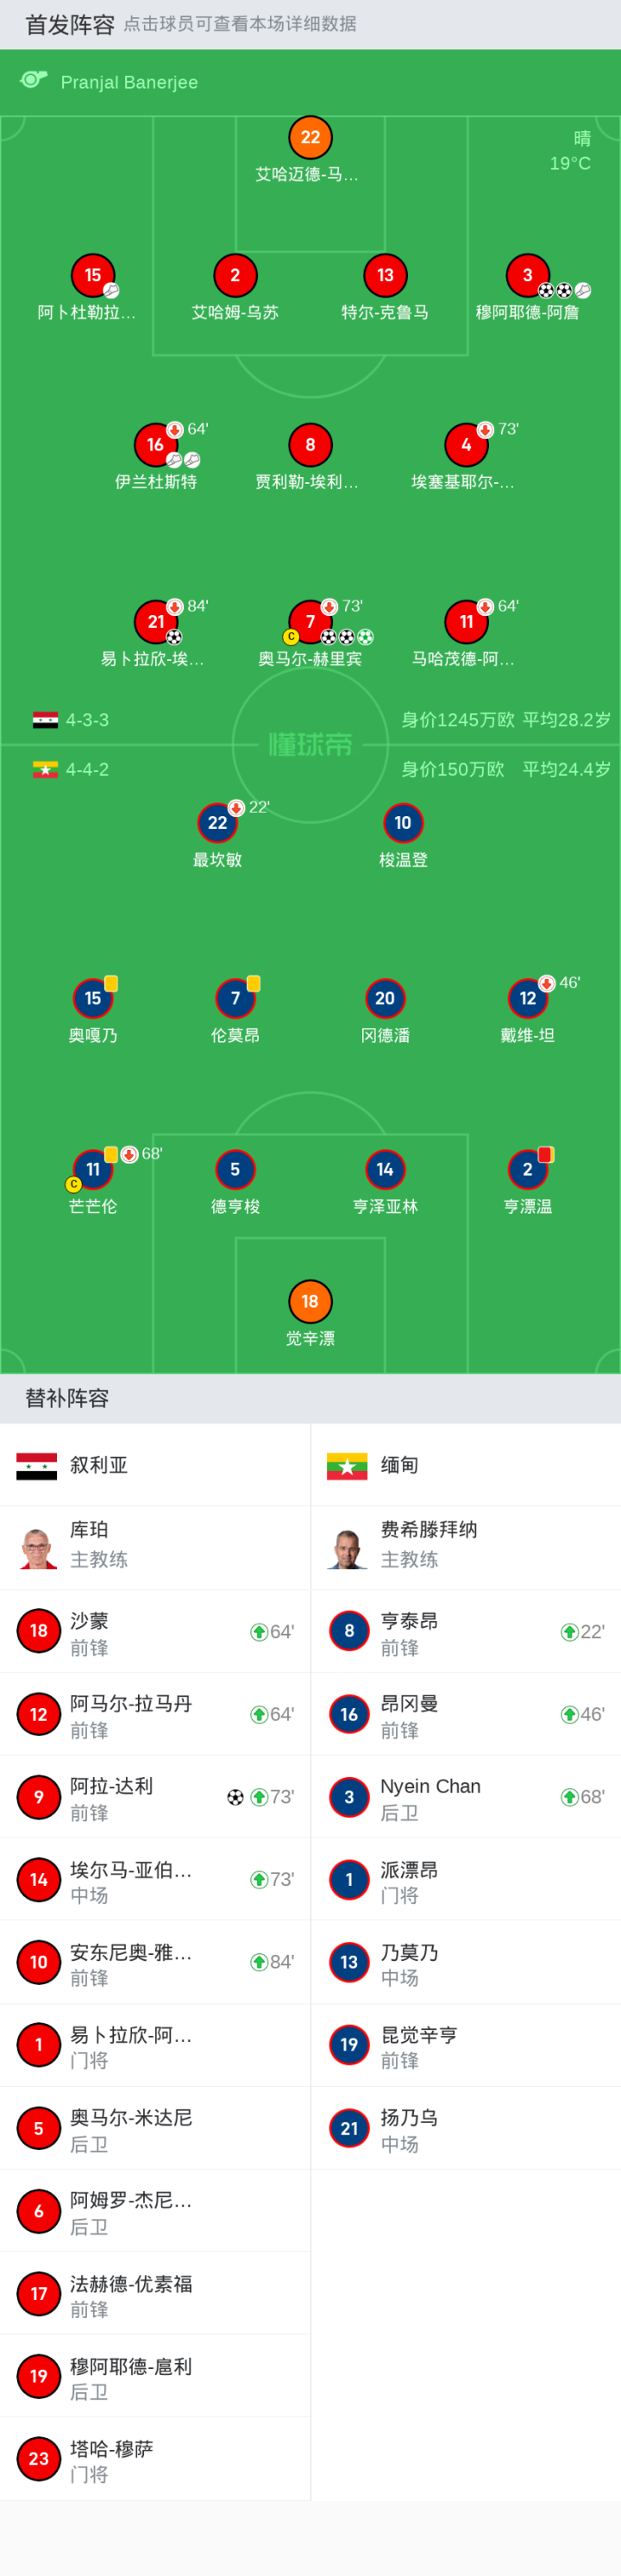Viewport: 621px width, 2576px height.
Task: Click substitute 塔哈-穆萨 number 23 badge
Action: [38, 2459]
